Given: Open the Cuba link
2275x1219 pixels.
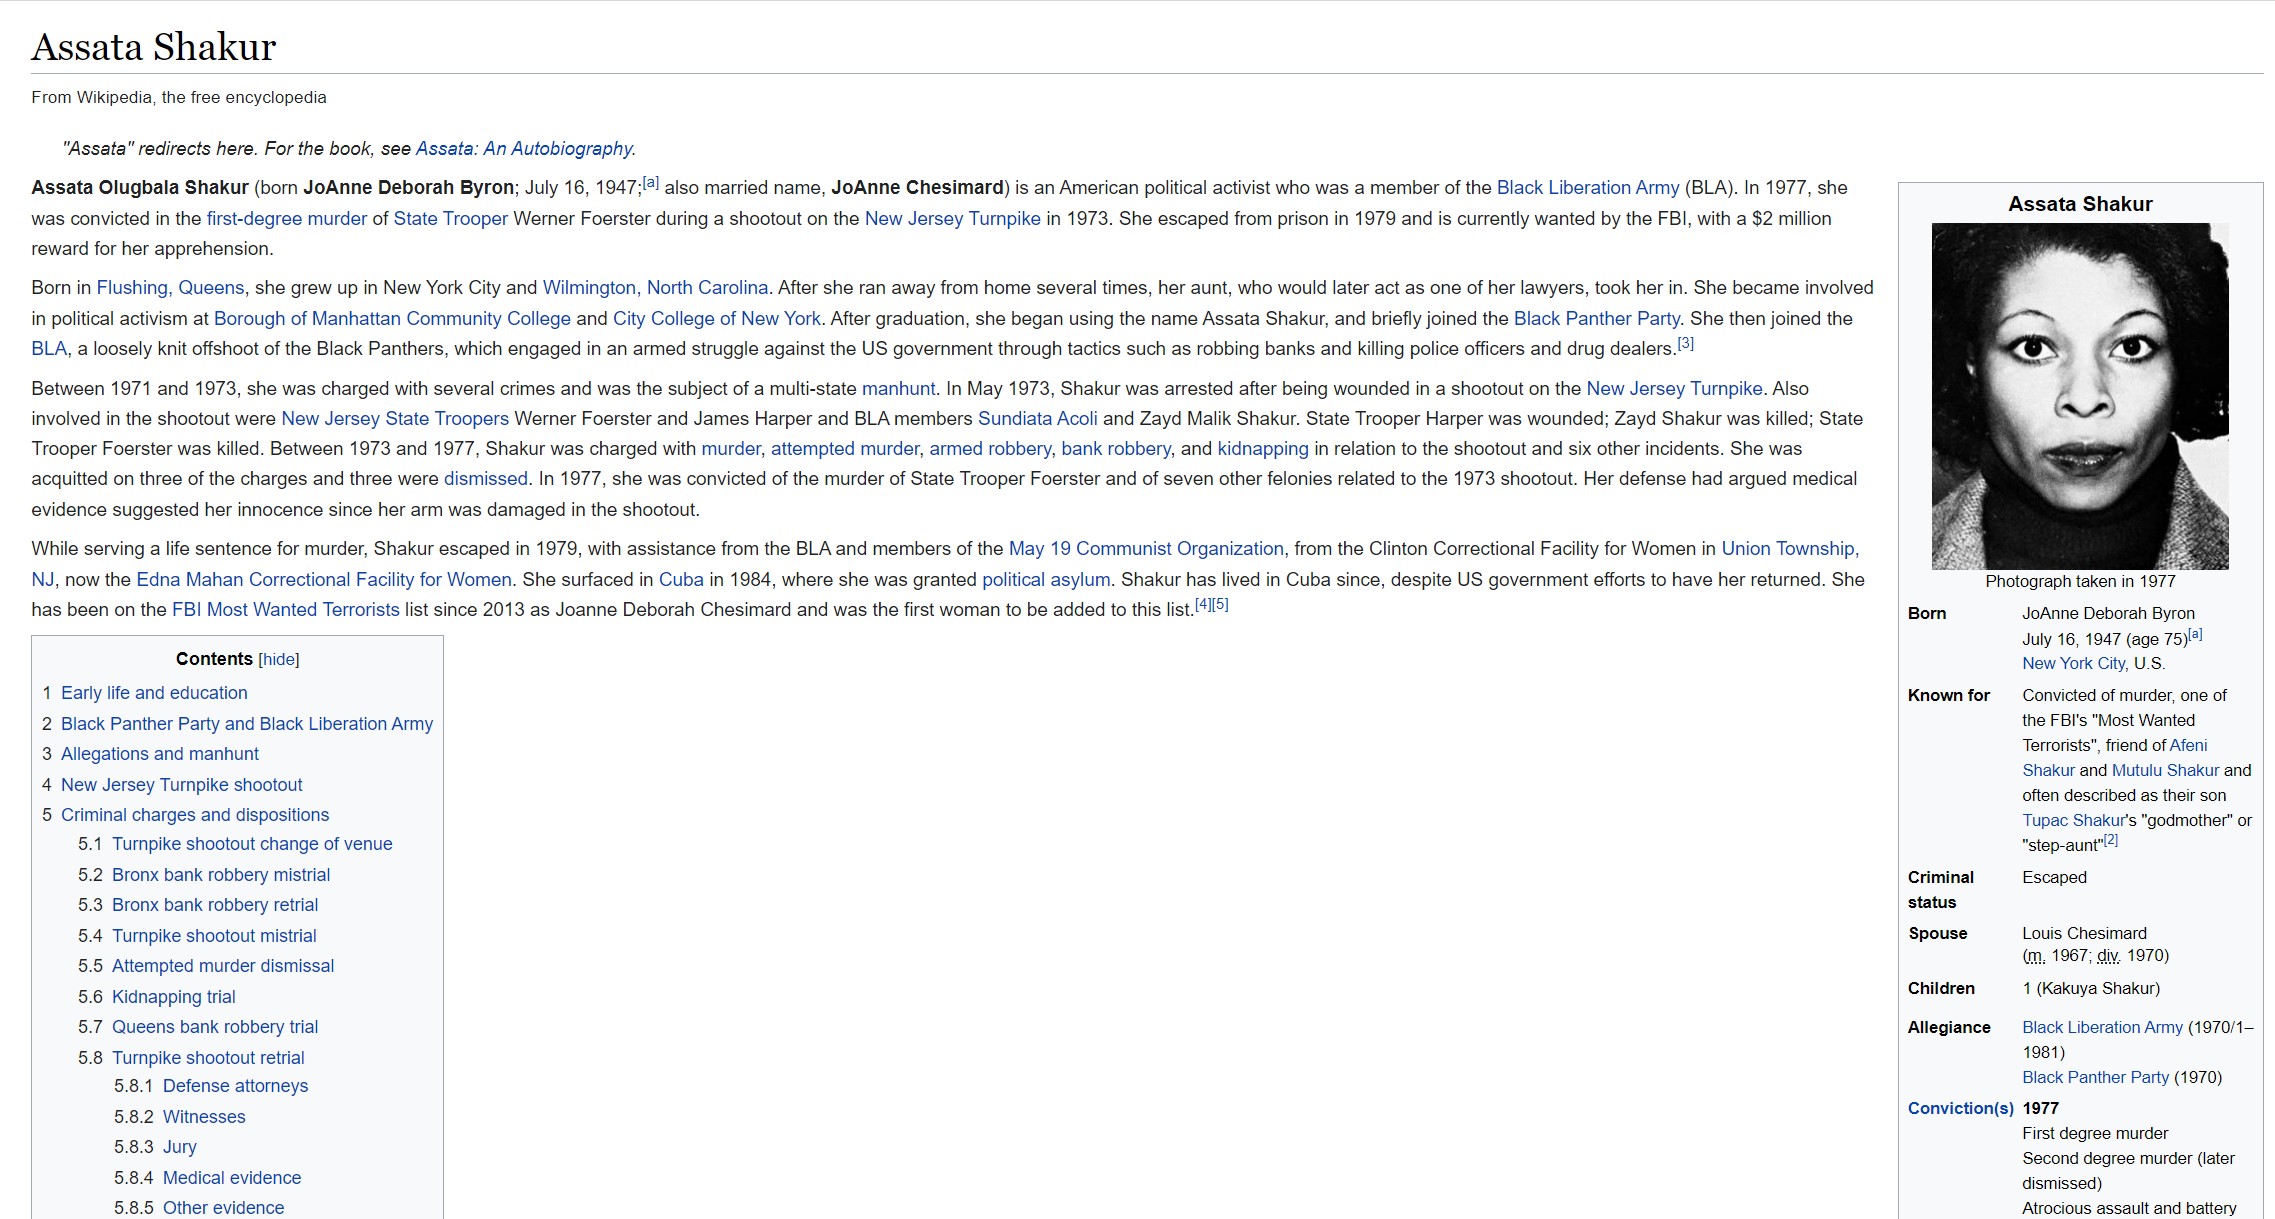Looking at the screenshot, I should point(681,580).
